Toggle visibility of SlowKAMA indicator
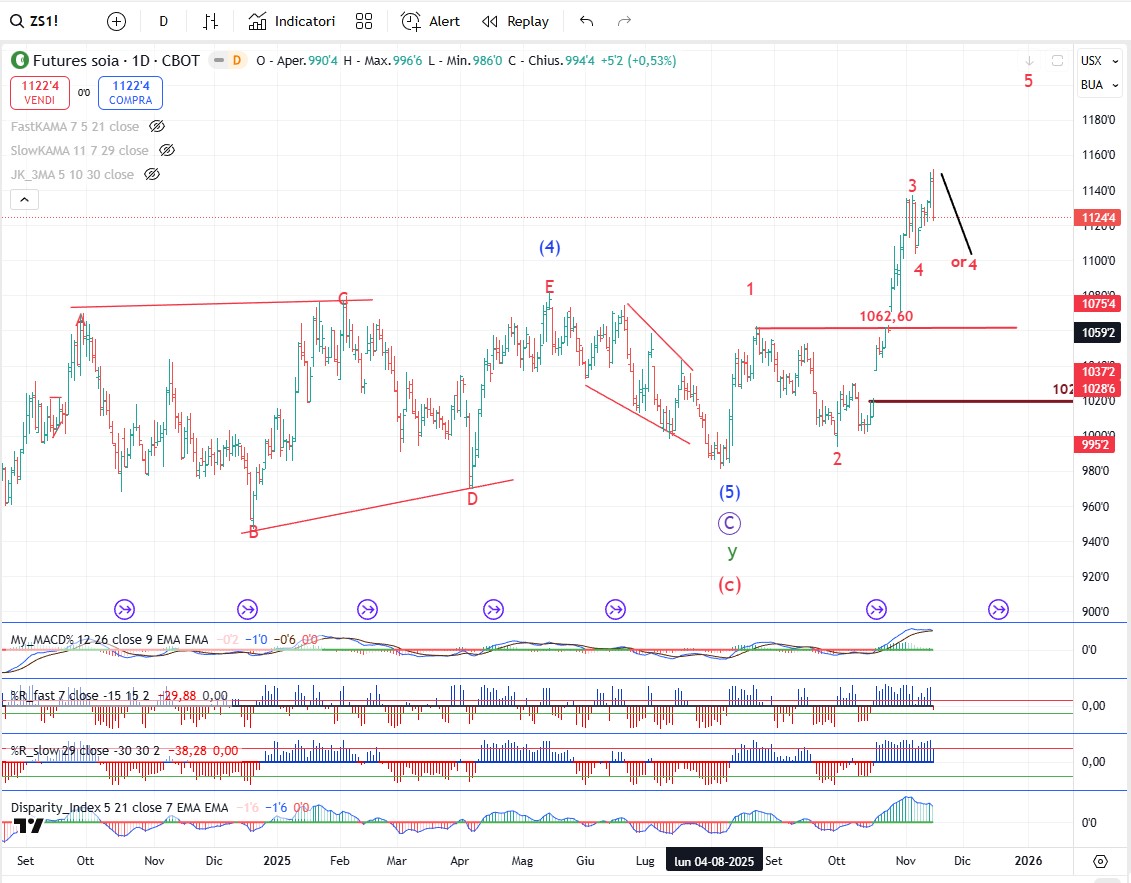1131x883 pixels. pyautogui.click(x=167, y=150)
